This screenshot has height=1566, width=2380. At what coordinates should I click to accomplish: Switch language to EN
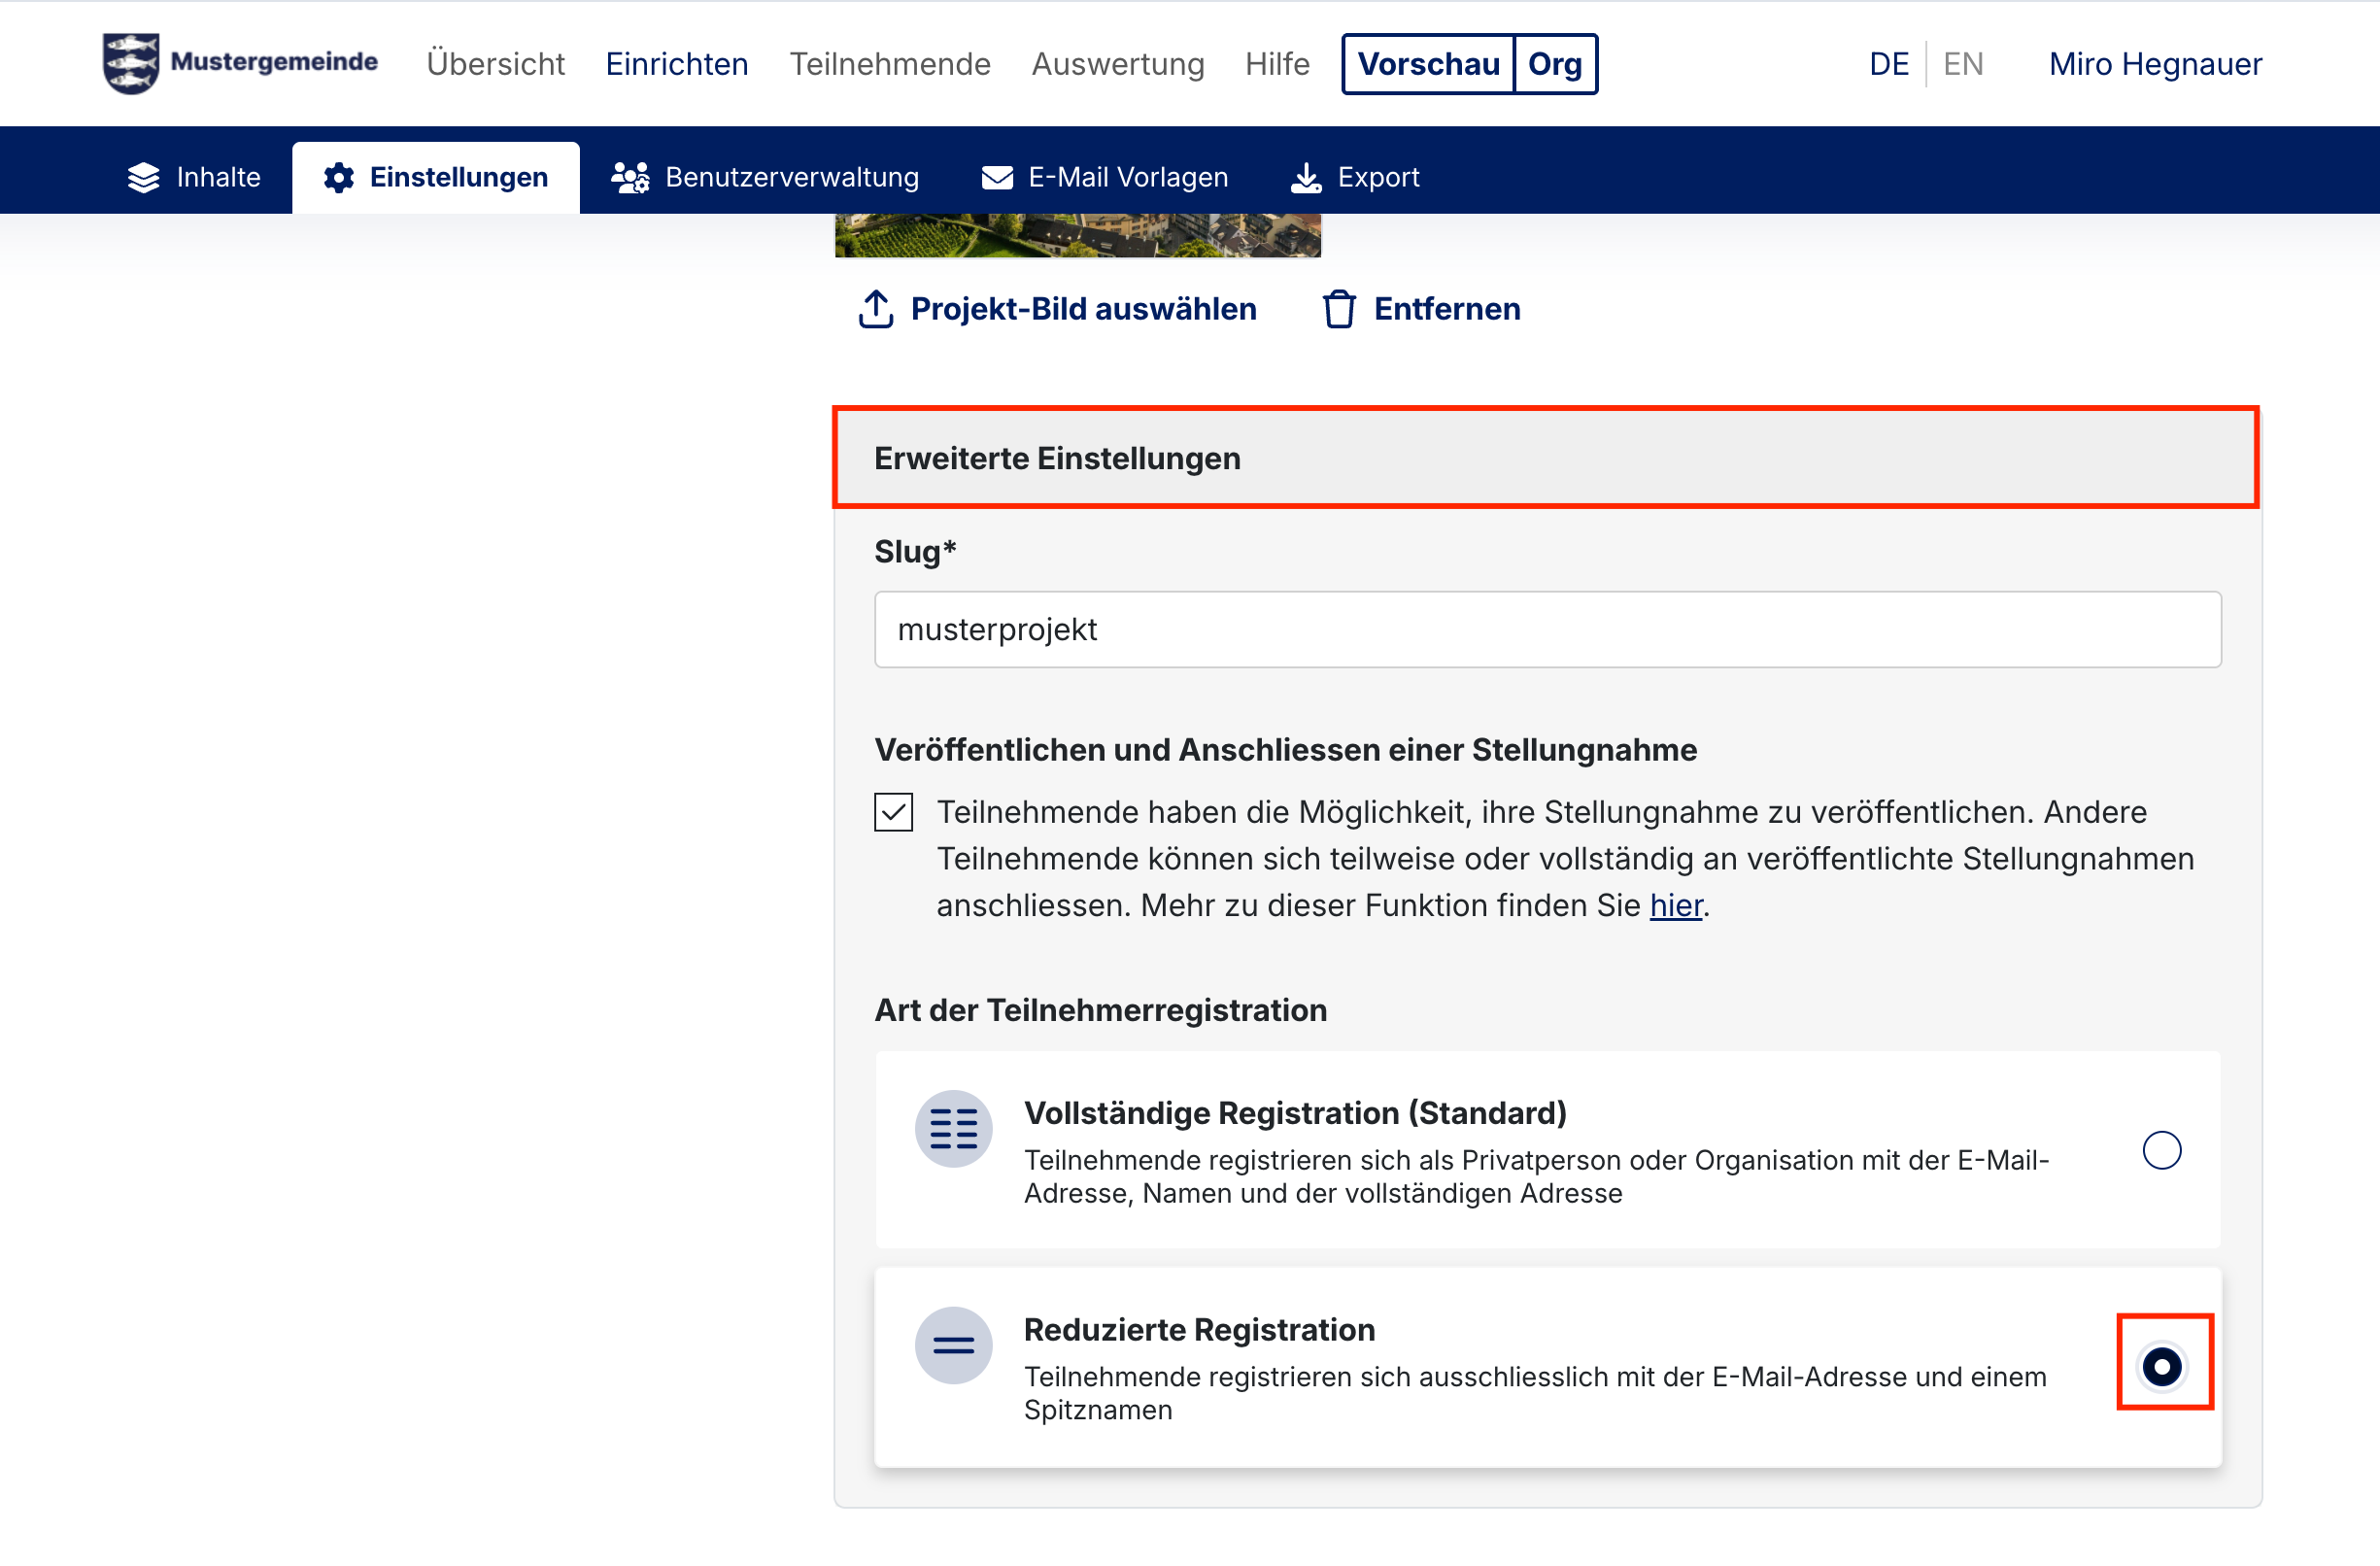1962,64
